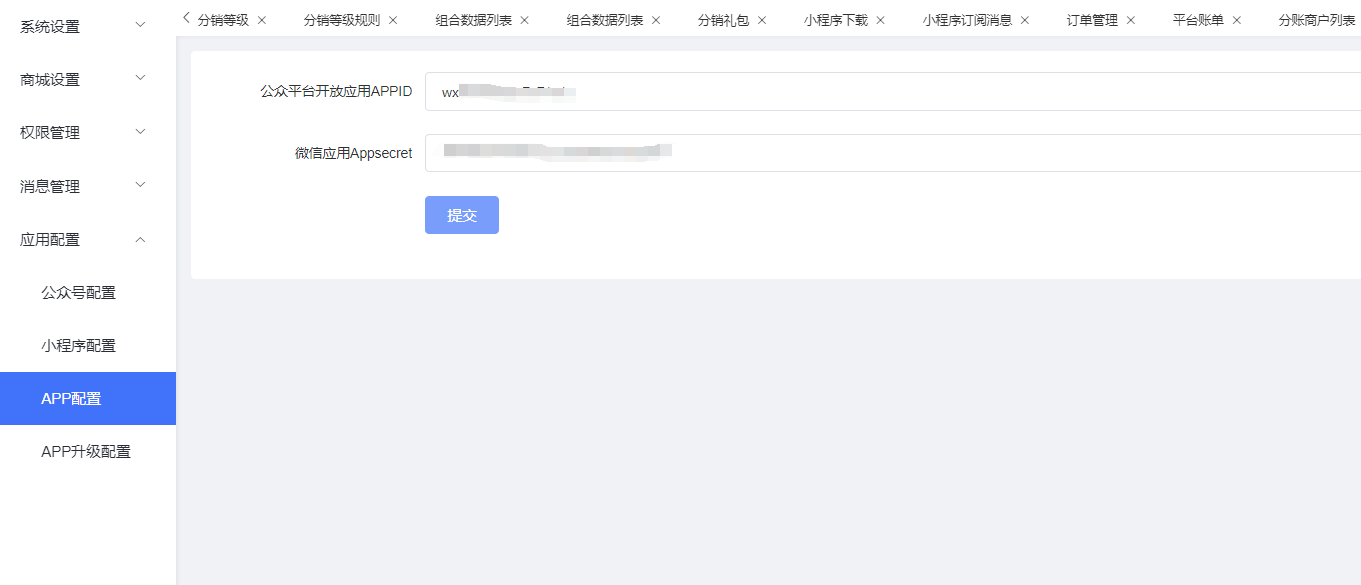1361x585 pixels.
Task: Close the 订单管理 tab
Action: 1131,20
